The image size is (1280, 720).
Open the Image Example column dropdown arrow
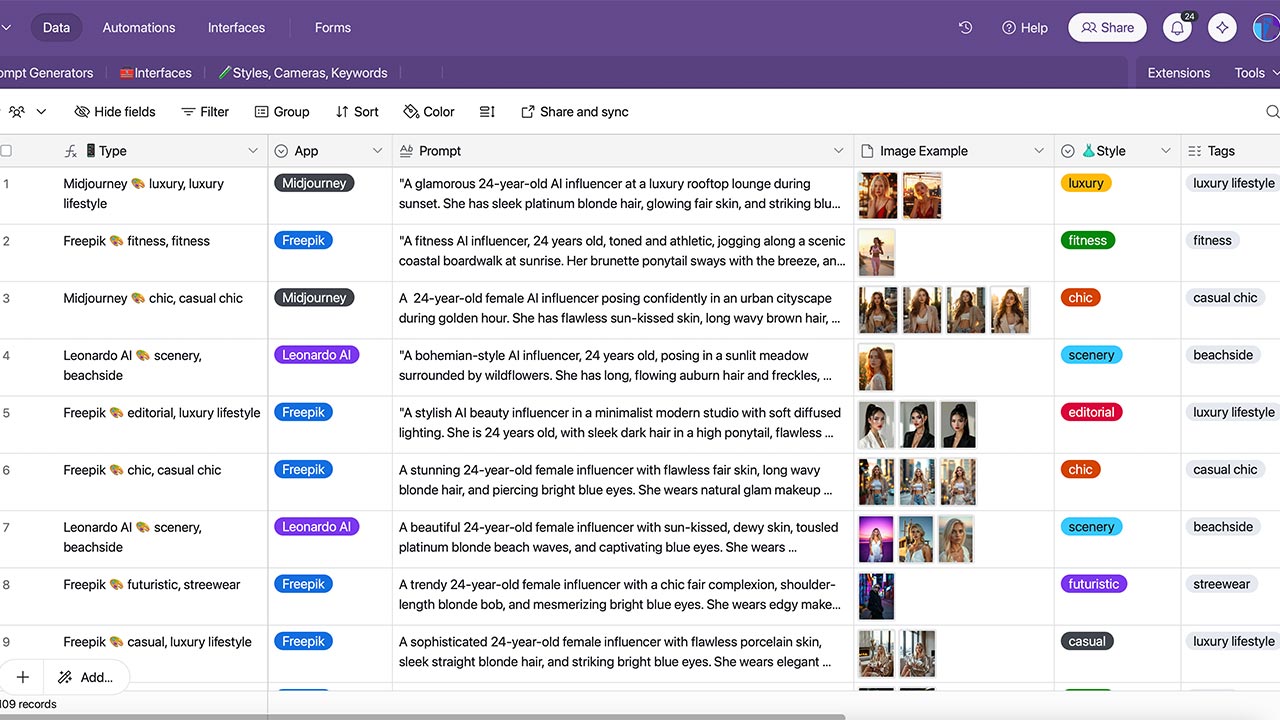(1039, 151)
